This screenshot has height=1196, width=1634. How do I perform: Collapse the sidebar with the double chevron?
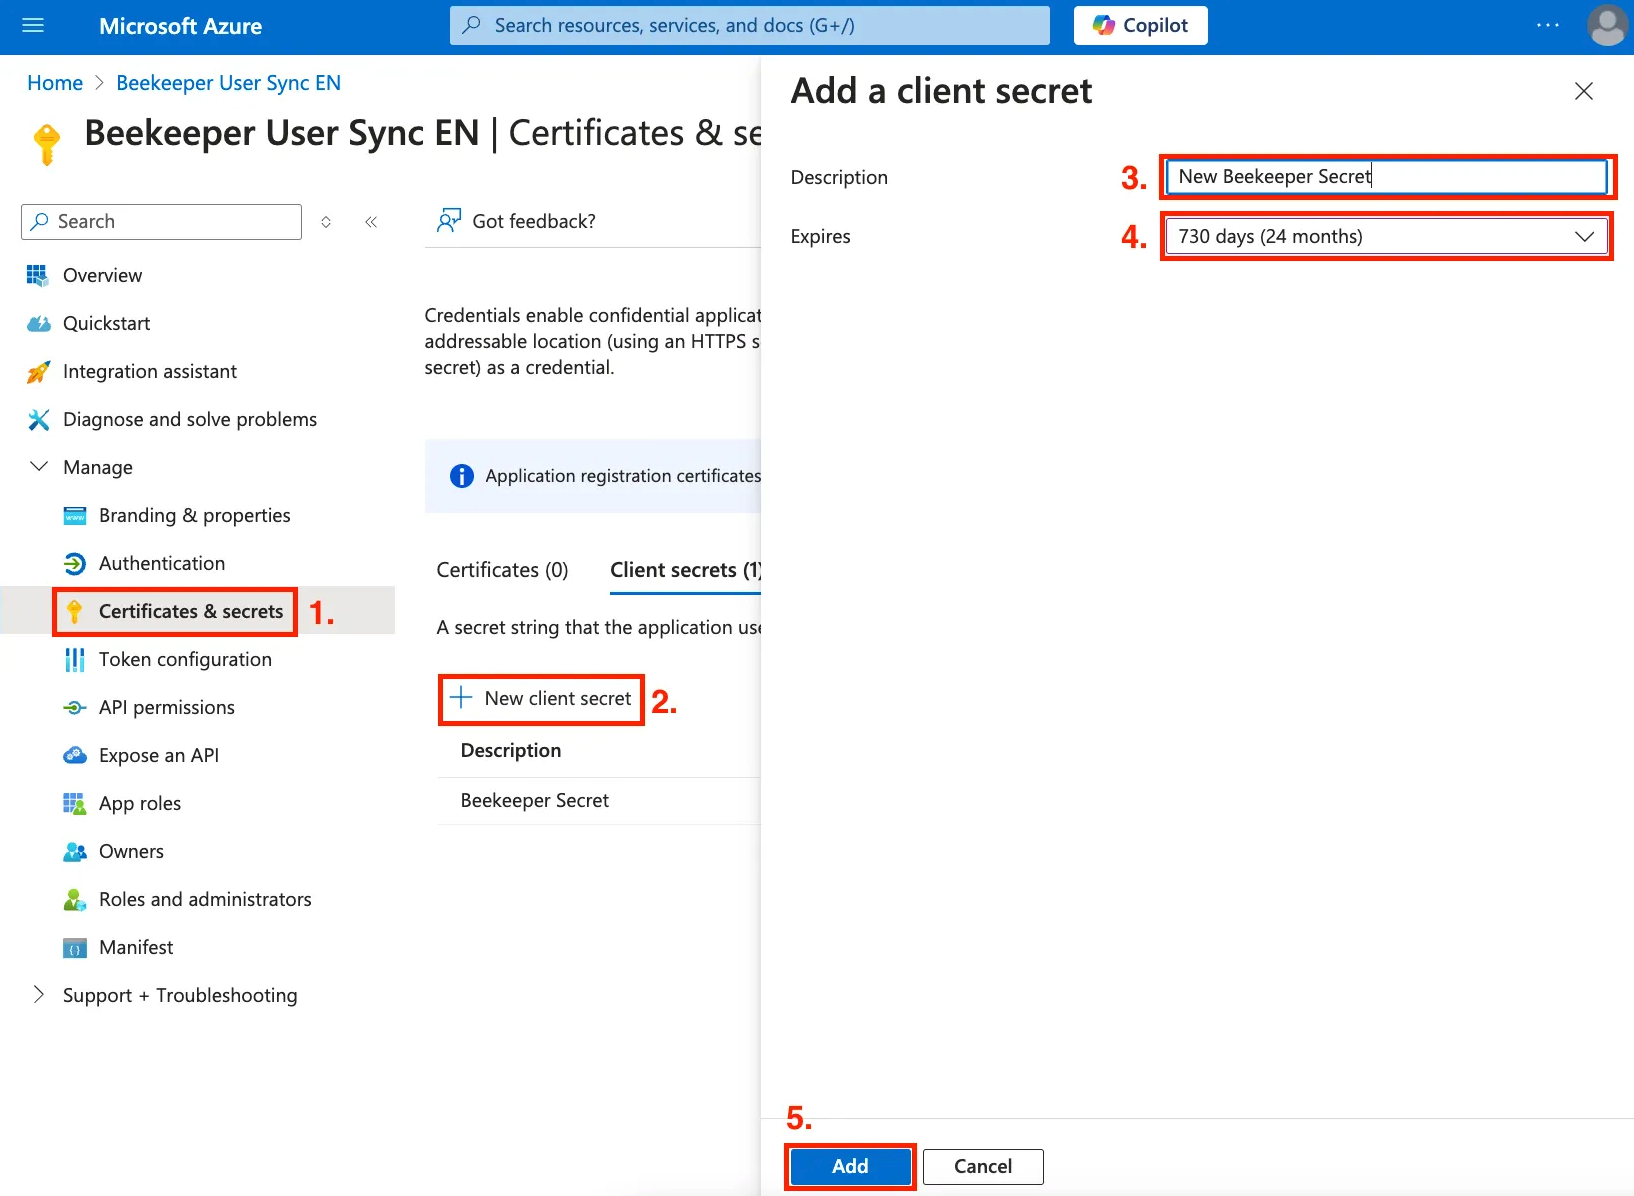pyautogui.click(x=371, y=222)
